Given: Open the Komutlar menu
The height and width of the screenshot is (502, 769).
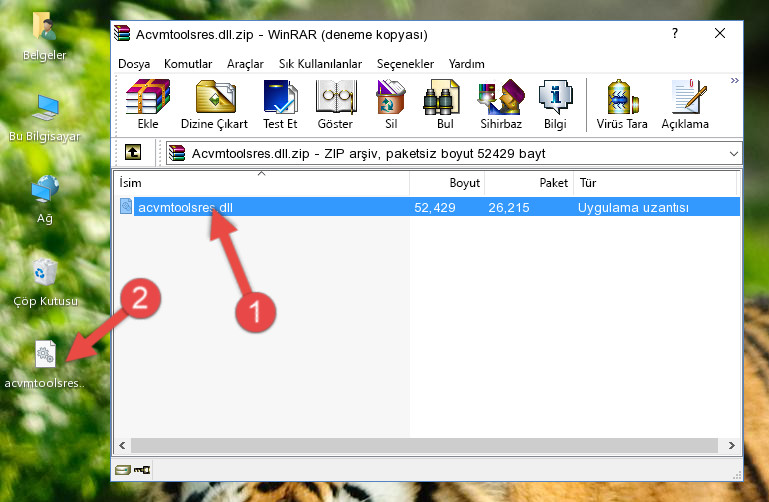Looking at the screenshot, I should click(x=188, y=64).
